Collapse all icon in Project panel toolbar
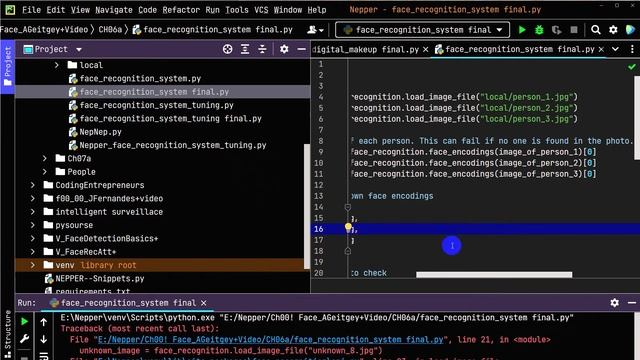Image resolution: width=640 pixels, height=360 pixels. pyautogui.click(x=262, y=49)
